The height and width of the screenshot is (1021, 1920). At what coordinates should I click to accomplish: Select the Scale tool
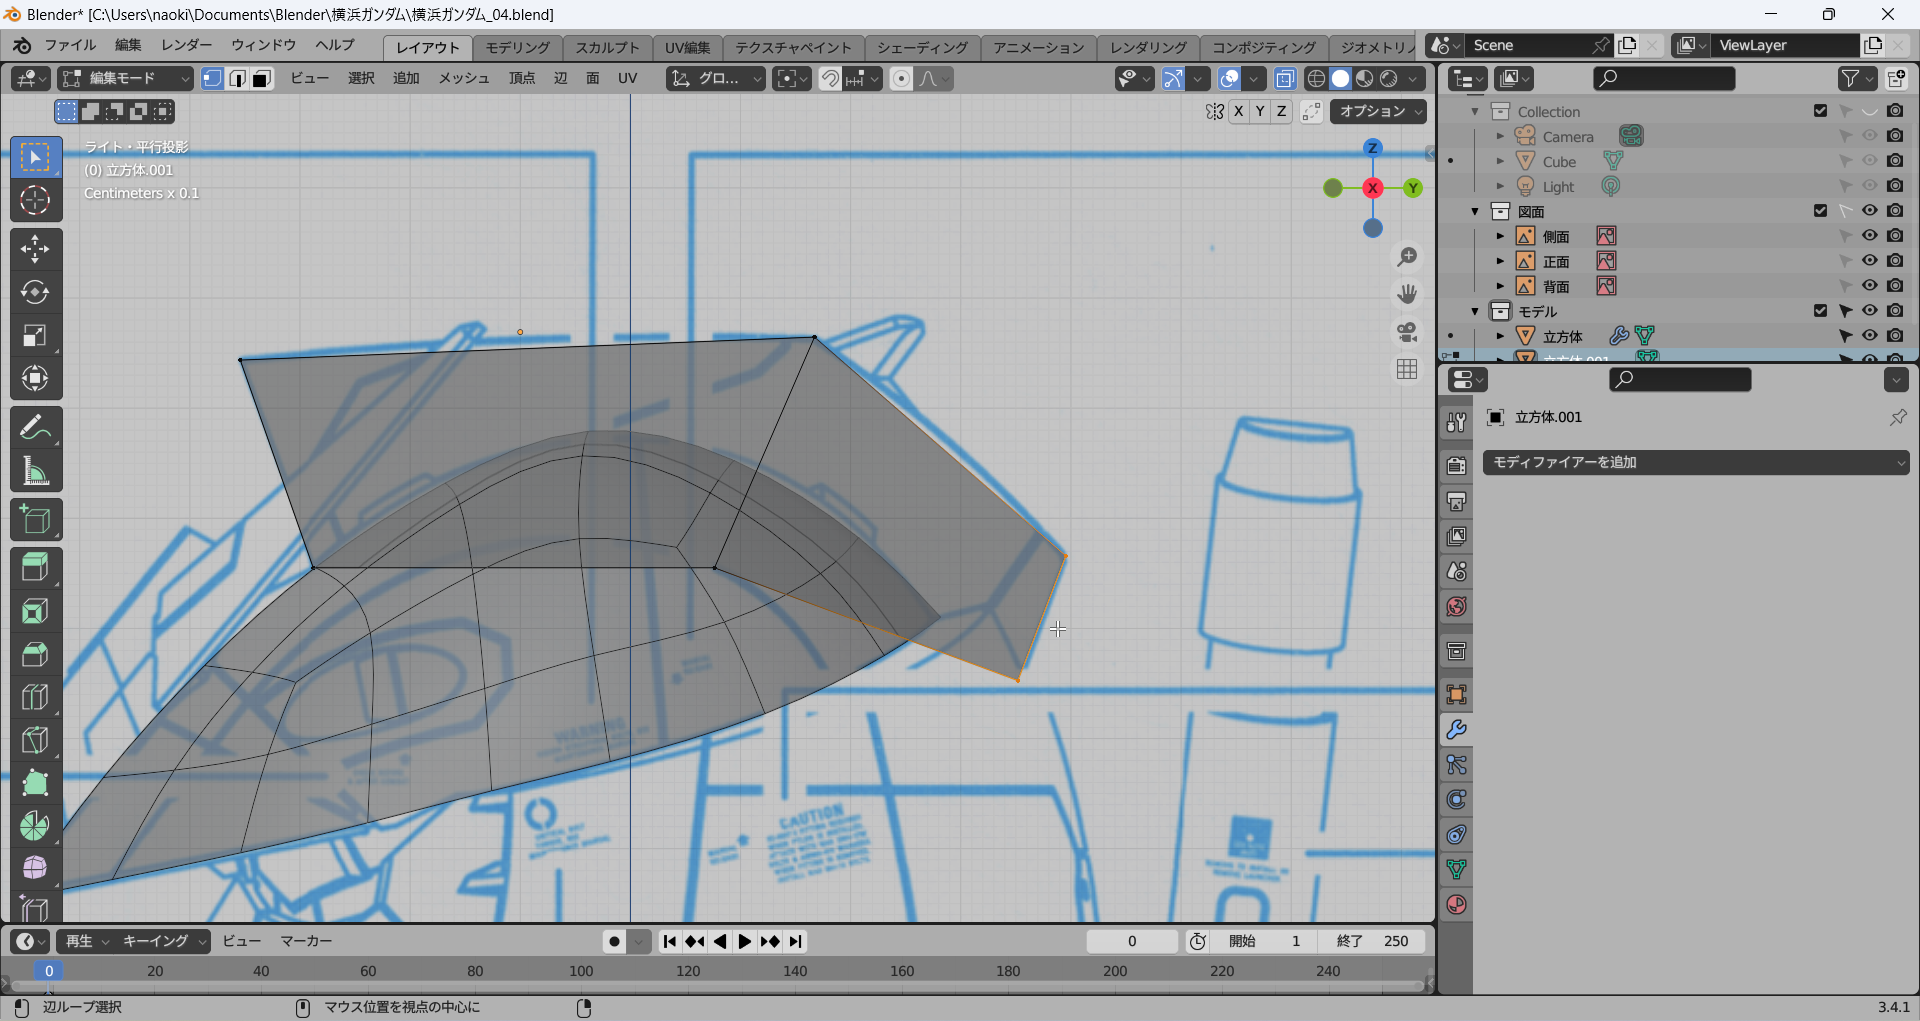click(35, 335)
